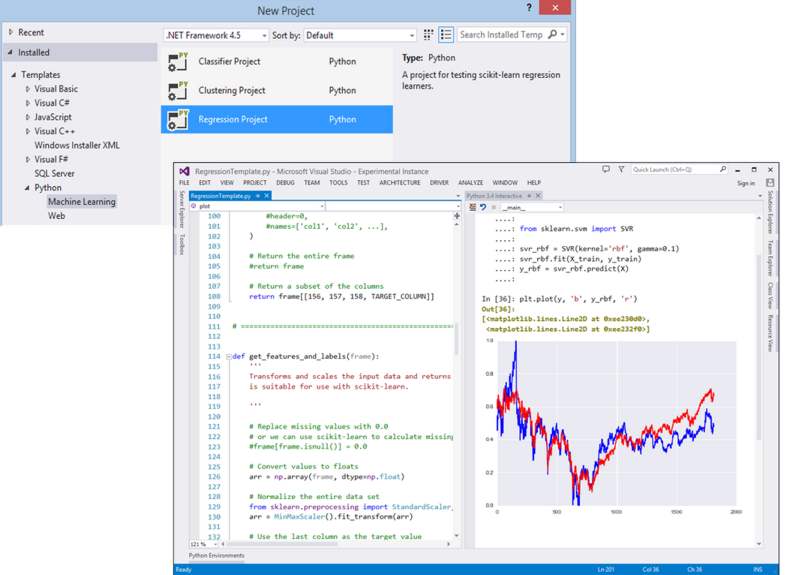Viewport: 789px width, 575px height.
Task: Click the account avatar icon beside Sign in
Action: coord(770,183)
